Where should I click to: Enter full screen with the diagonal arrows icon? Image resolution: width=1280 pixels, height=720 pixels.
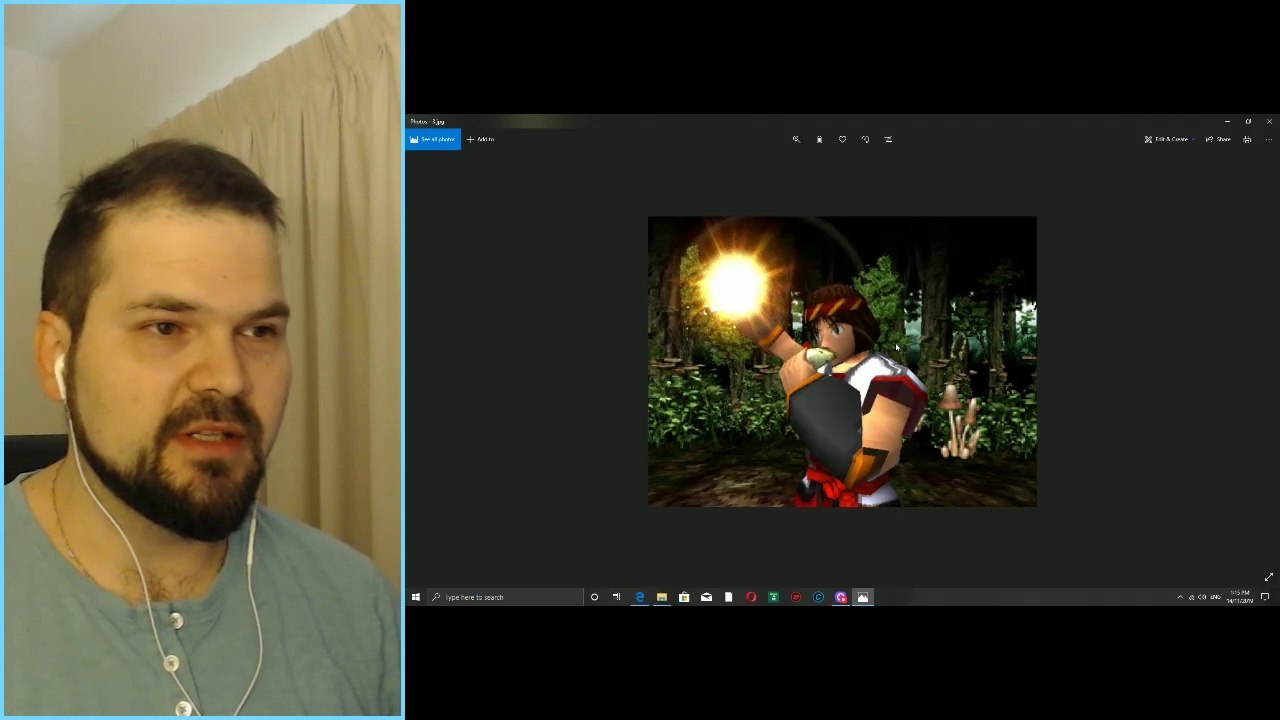pyautogui.click(x=1269, y=577)
